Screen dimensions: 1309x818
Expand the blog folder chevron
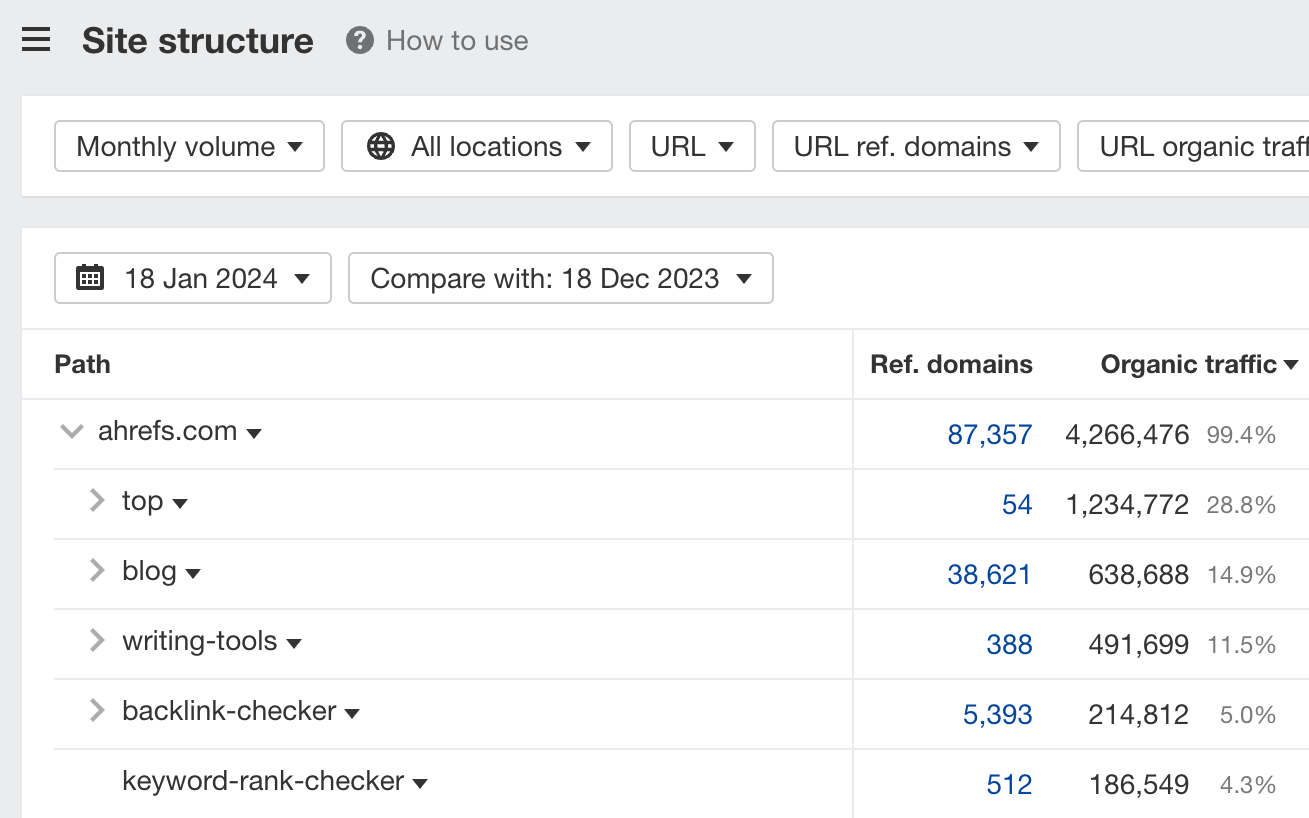point(97,571)
